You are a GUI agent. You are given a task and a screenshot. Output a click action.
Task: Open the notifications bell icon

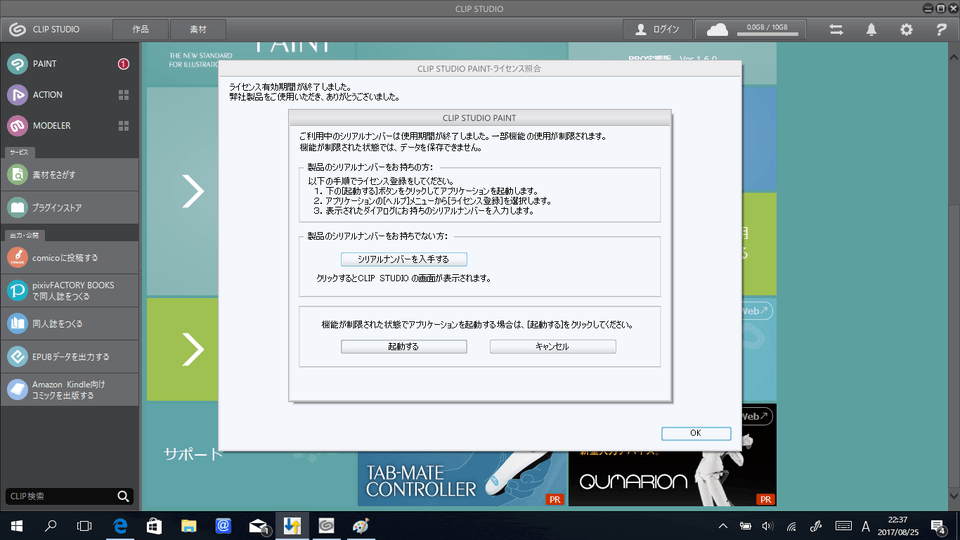[871, 29]
